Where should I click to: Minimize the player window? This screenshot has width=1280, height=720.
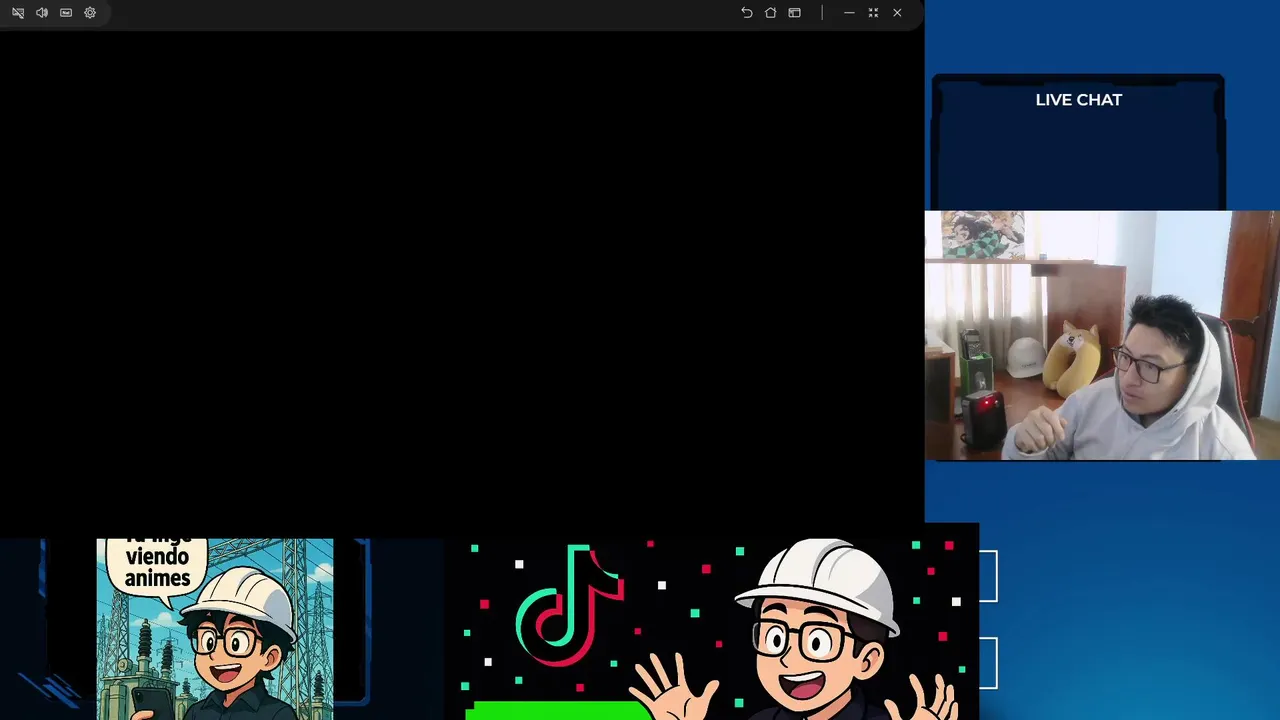(x=849, y=13)
